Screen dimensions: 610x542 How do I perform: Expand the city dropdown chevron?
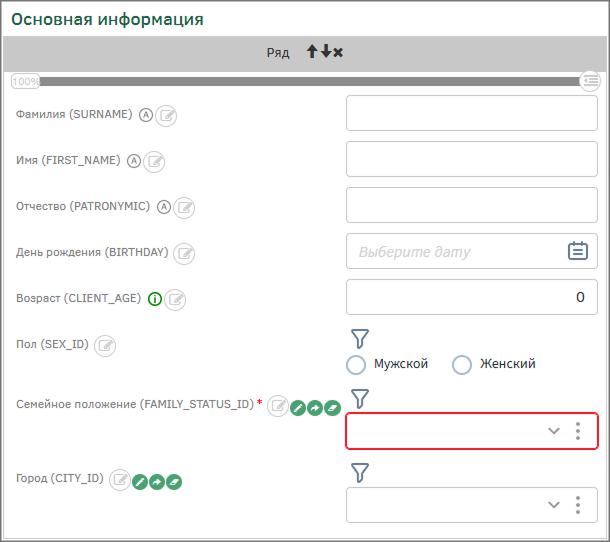pyautogui.click(x=554, y=505)
